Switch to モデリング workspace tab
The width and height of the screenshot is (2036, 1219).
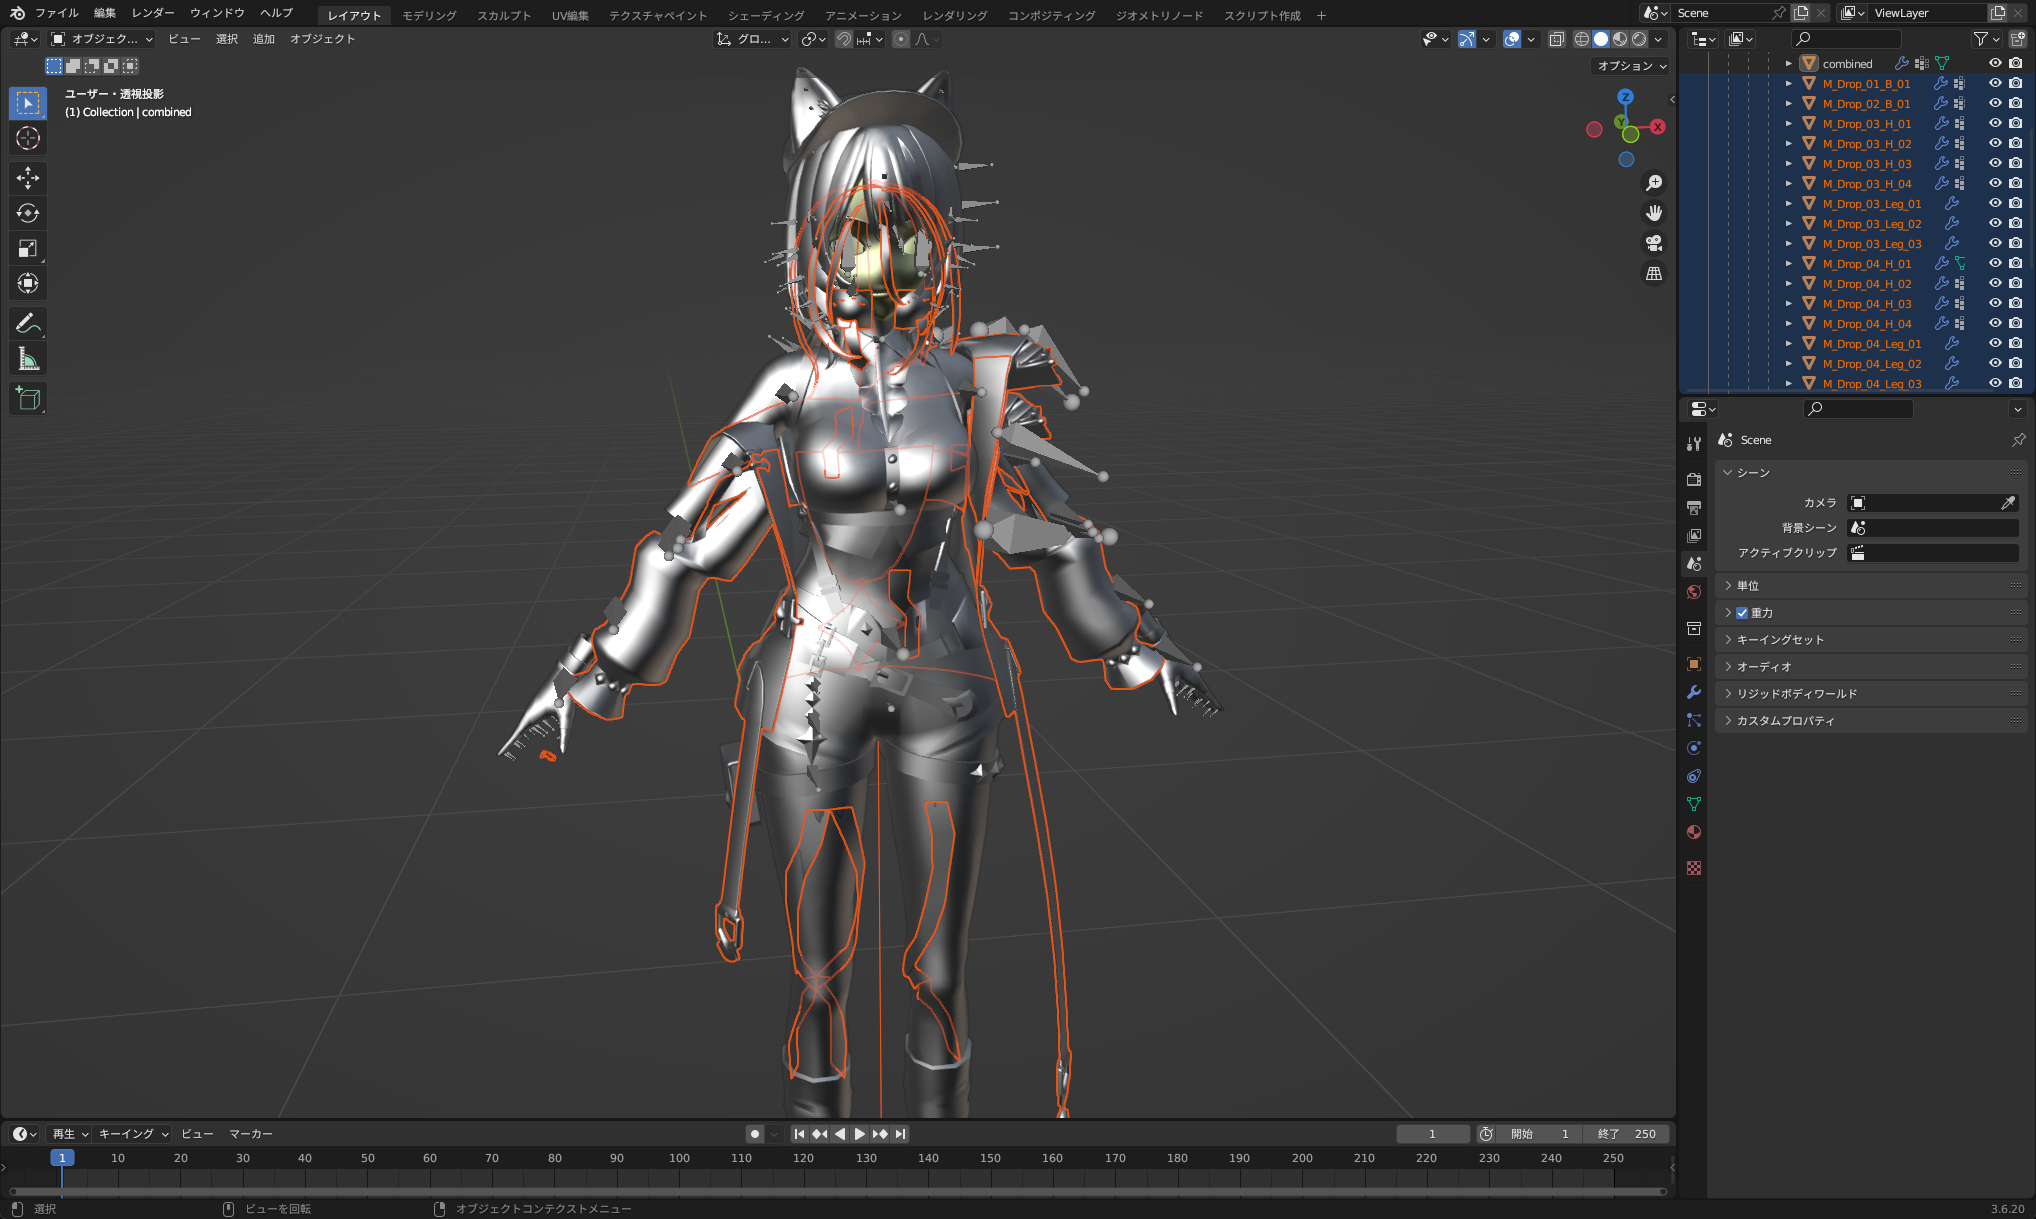point(429,15)
